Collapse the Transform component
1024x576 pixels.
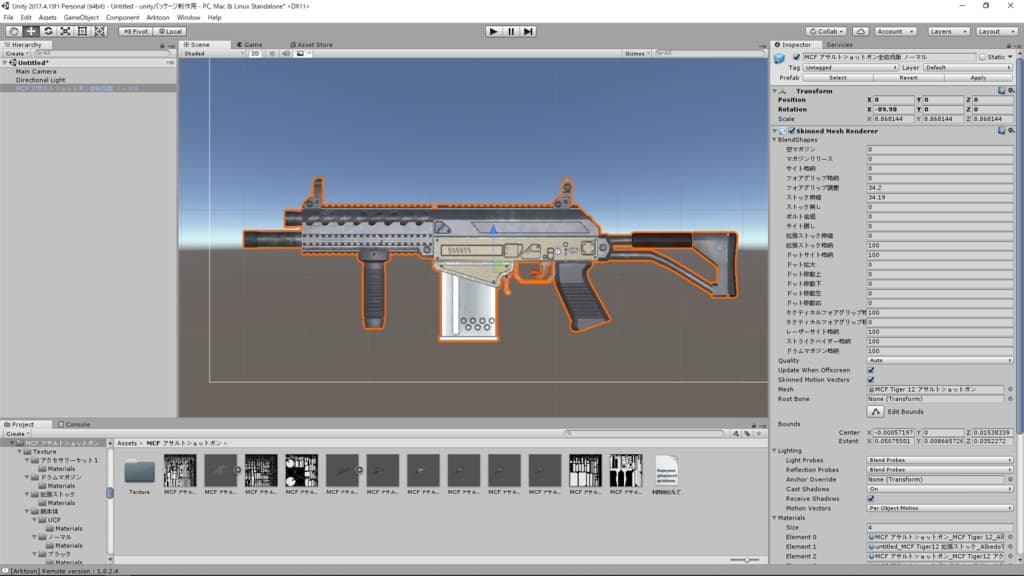point(775,91)
